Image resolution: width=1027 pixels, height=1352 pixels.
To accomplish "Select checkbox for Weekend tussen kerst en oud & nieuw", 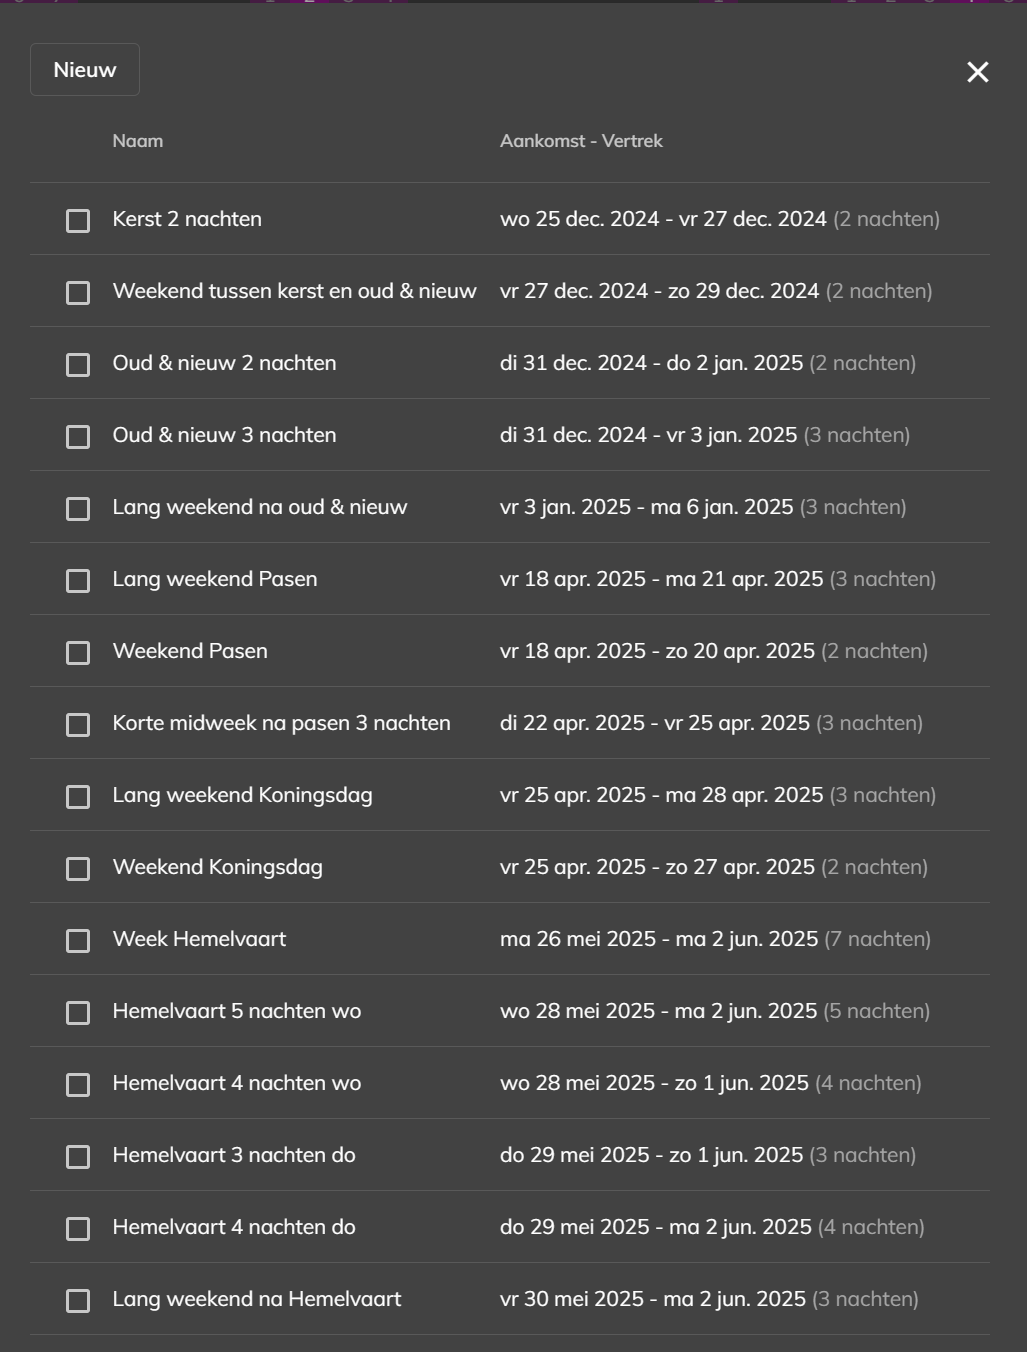I will (78, 293).
